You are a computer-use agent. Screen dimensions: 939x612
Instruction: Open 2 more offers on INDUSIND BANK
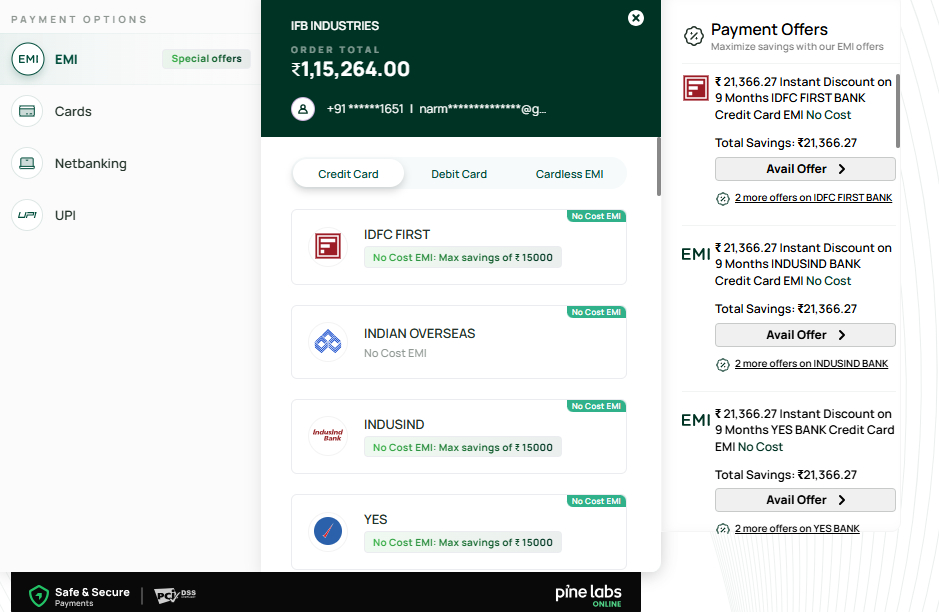point(810,364)
